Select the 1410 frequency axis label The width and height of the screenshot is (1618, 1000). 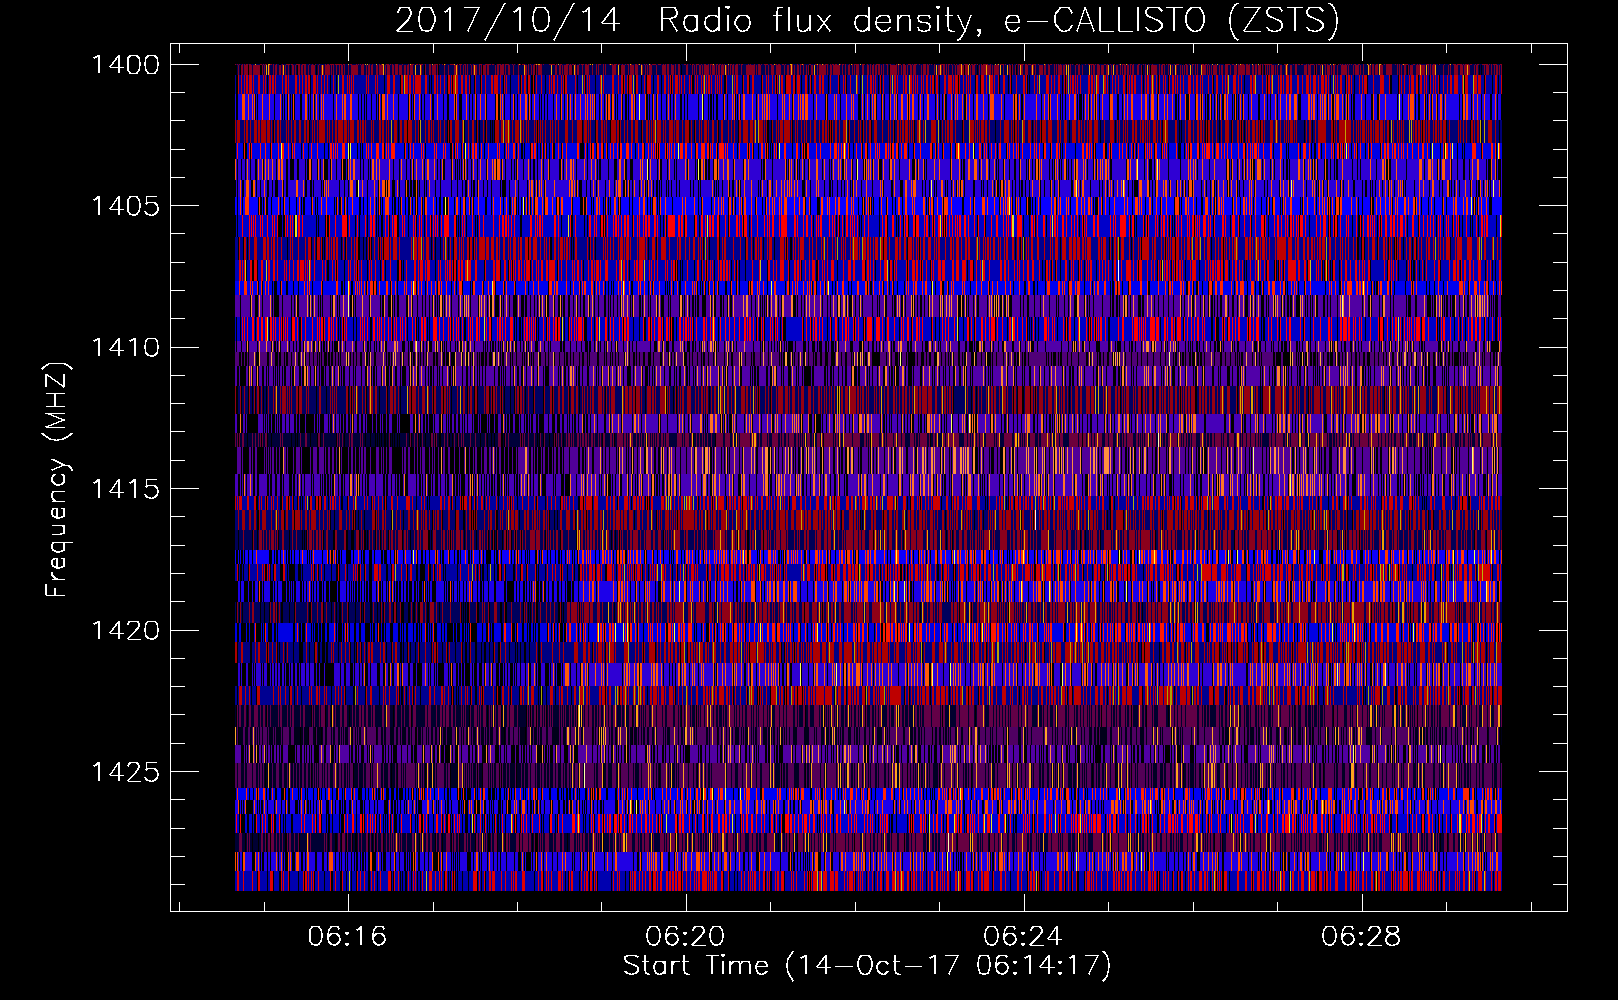point(125,348)
